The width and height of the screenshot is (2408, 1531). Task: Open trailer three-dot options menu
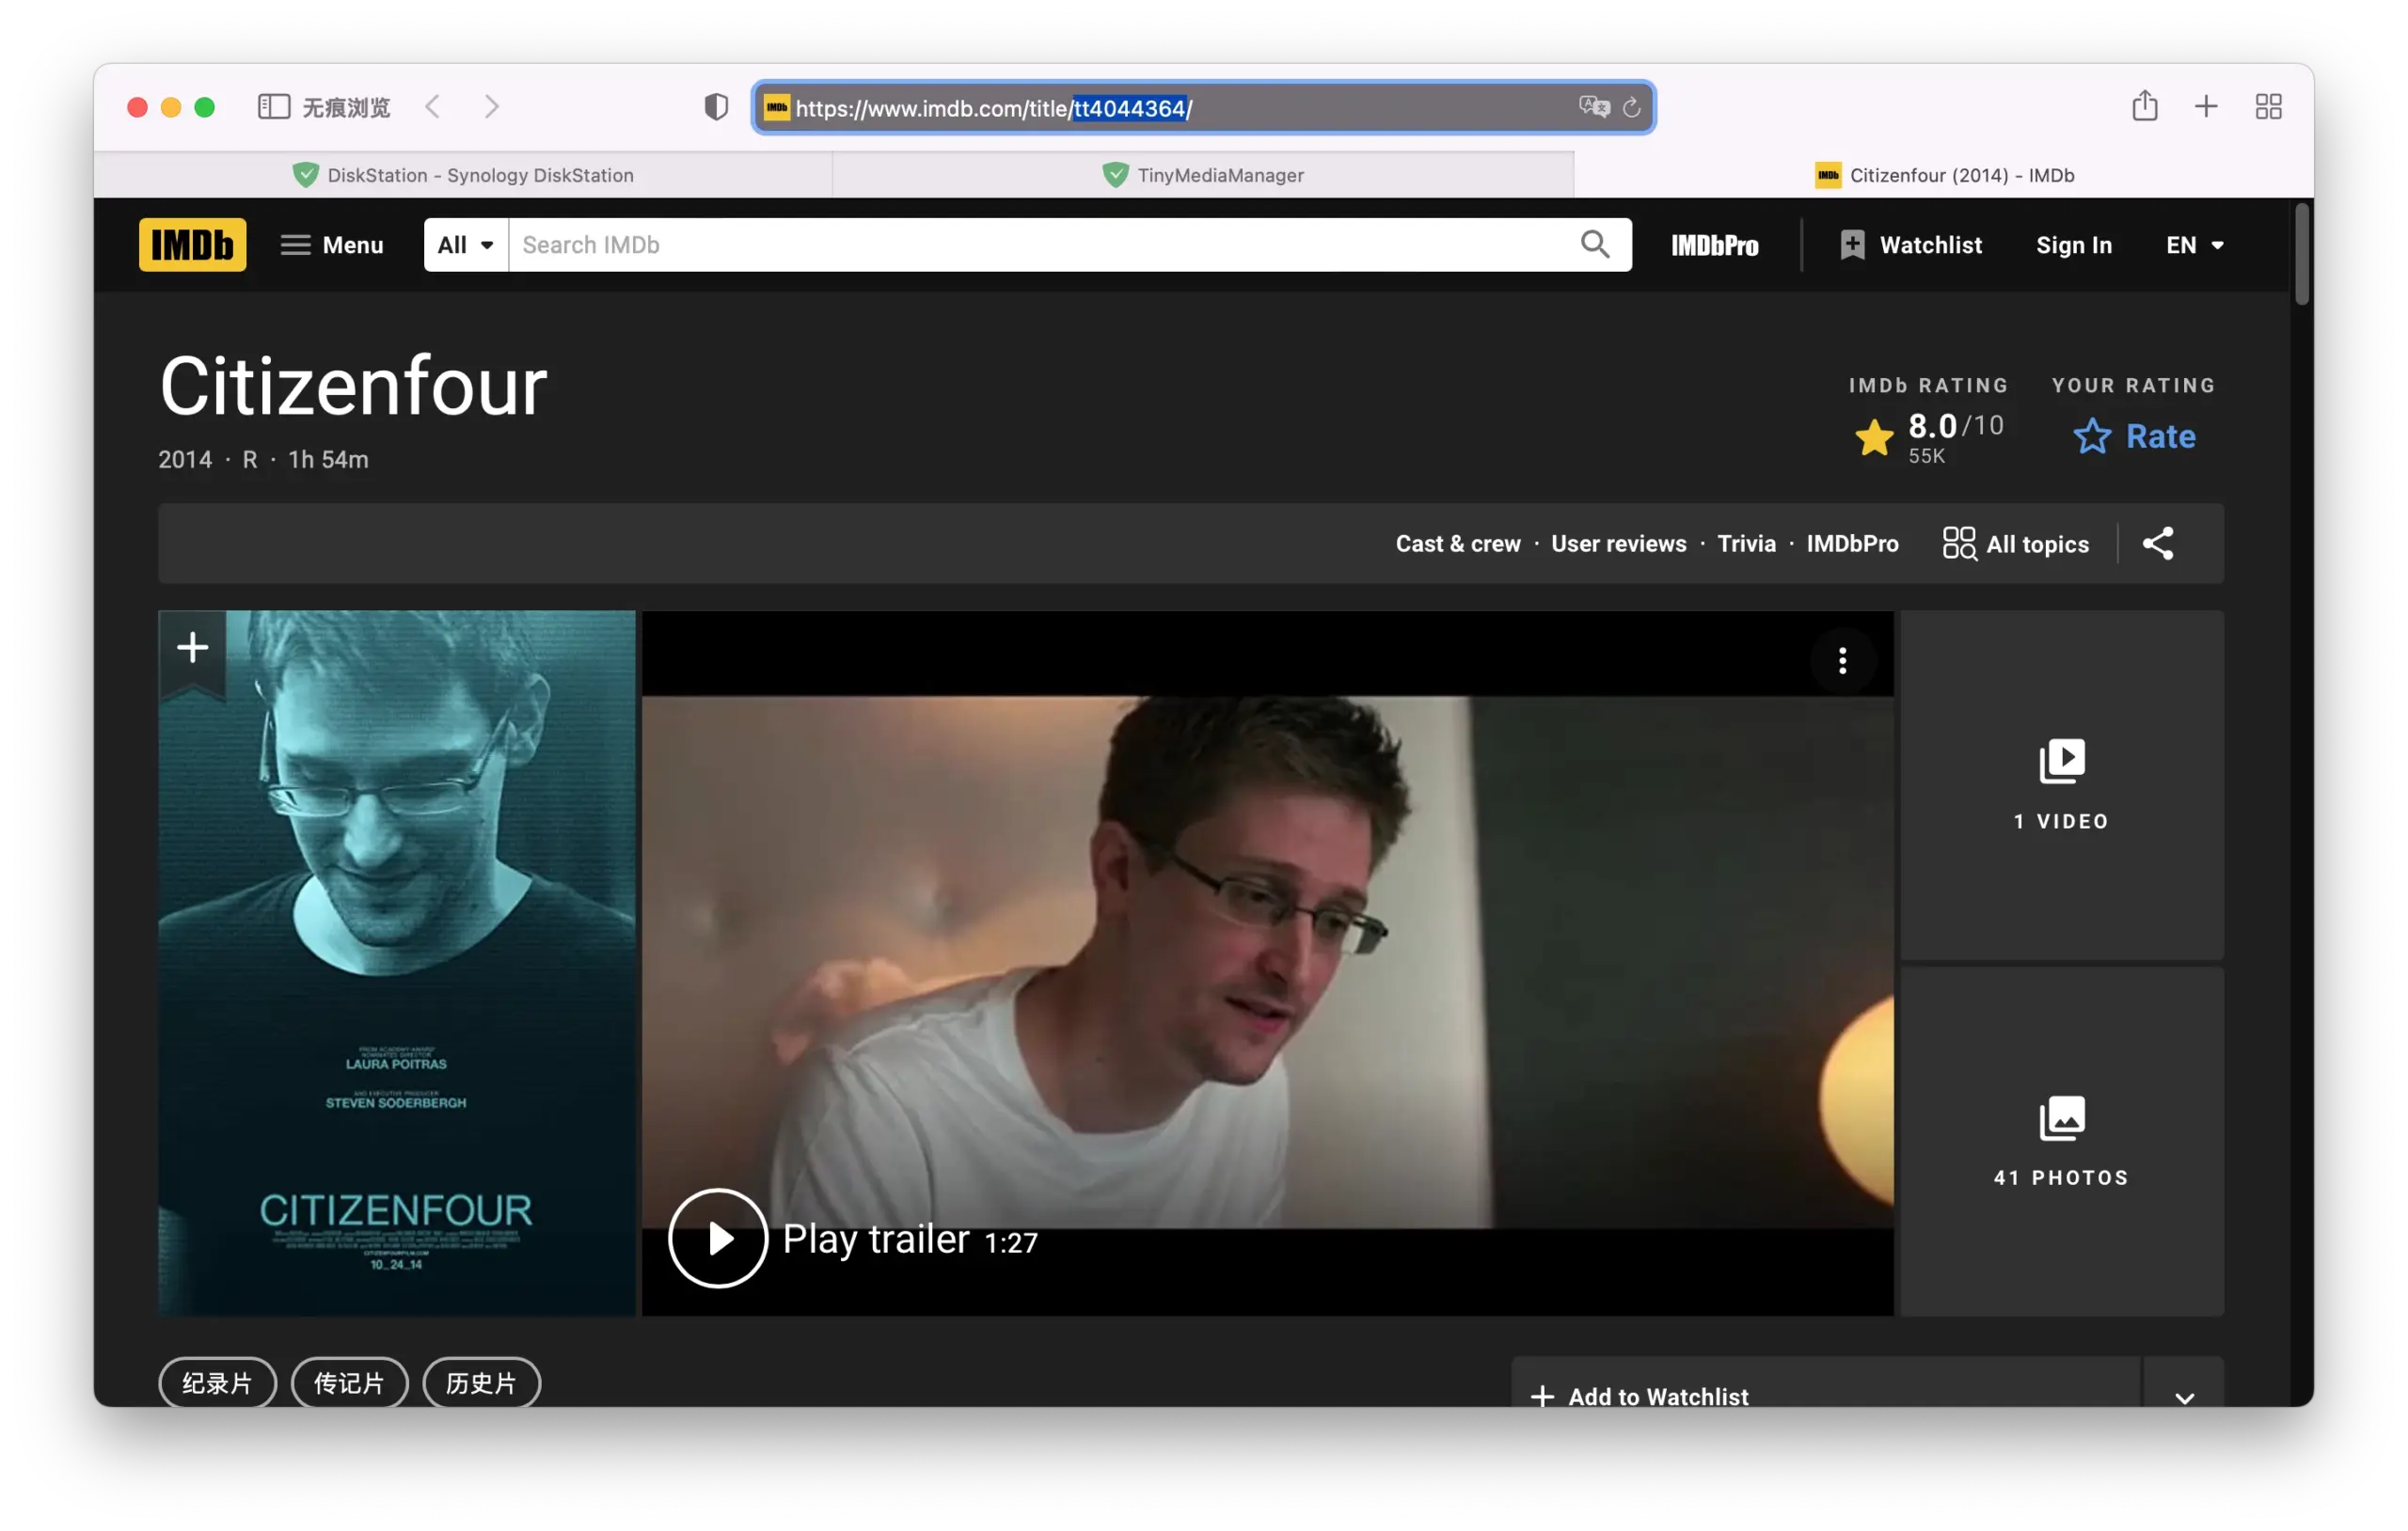click(x=1842, y=660)
